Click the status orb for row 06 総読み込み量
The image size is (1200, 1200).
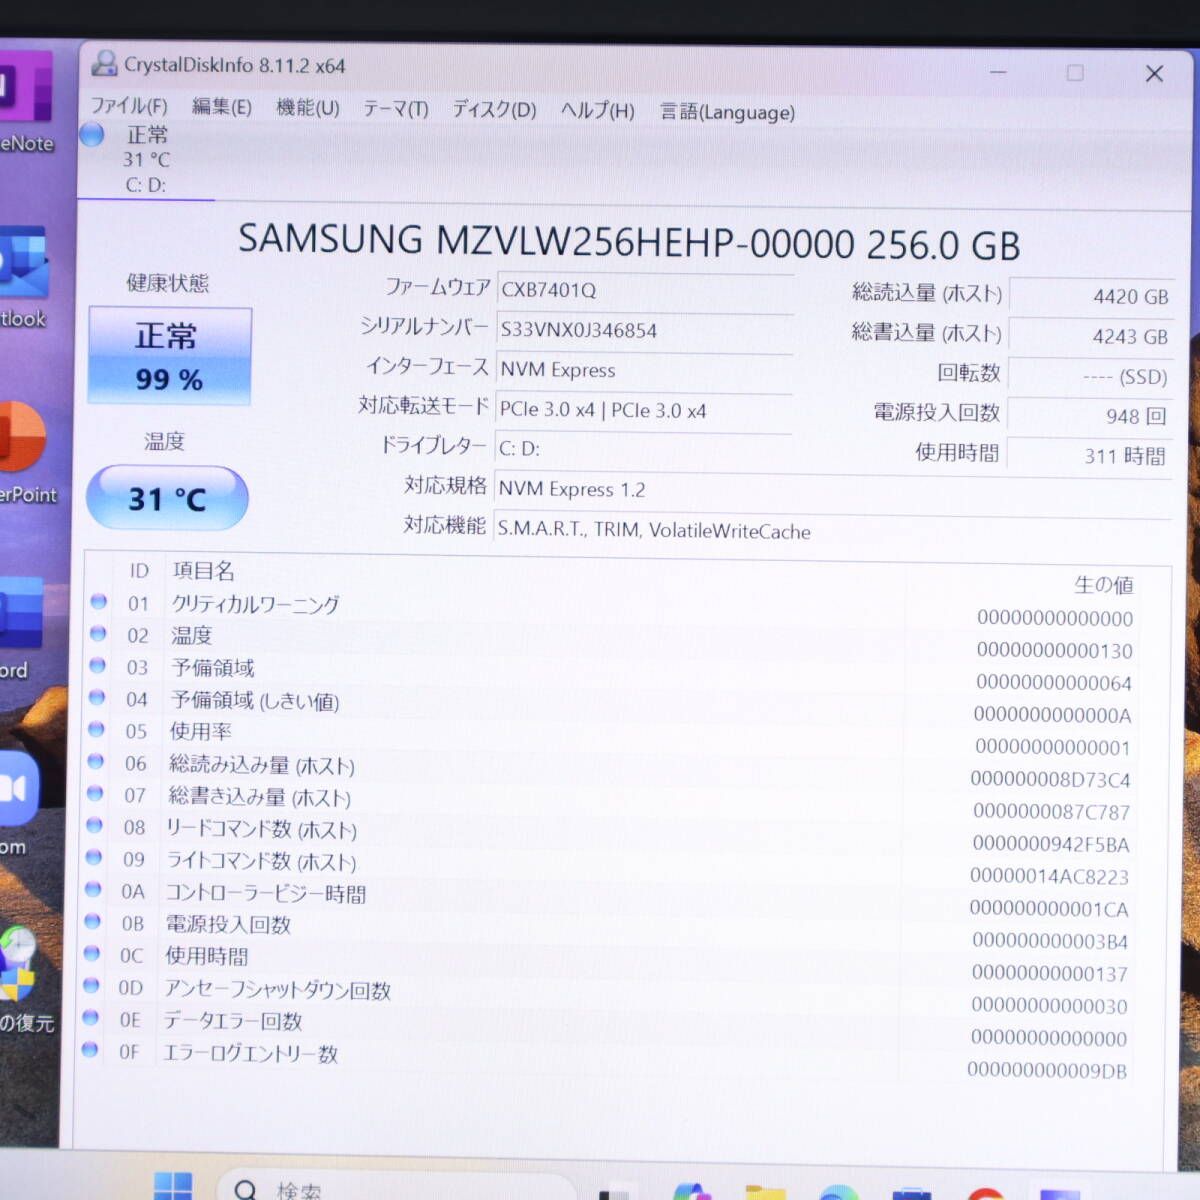96,762
